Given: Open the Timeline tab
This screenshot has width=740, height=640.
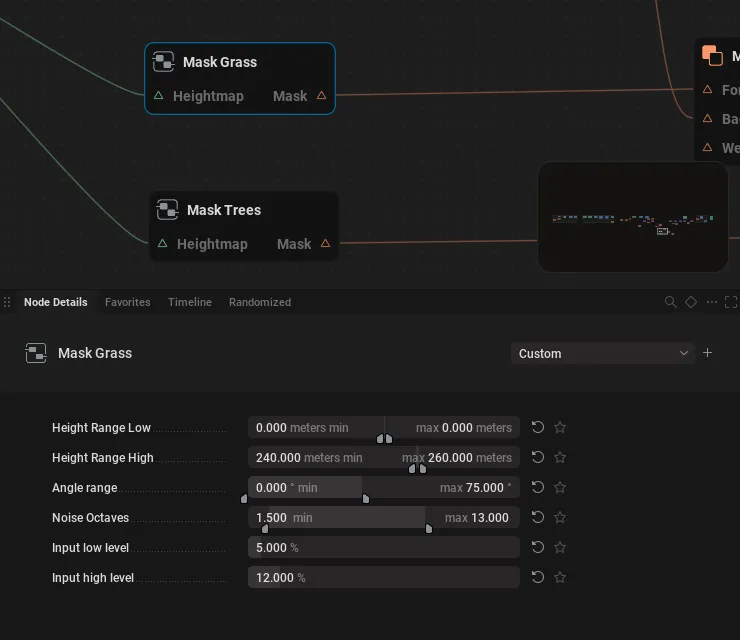Looking at the screenshot, I should pyautogui.click(x=190, y=302).
